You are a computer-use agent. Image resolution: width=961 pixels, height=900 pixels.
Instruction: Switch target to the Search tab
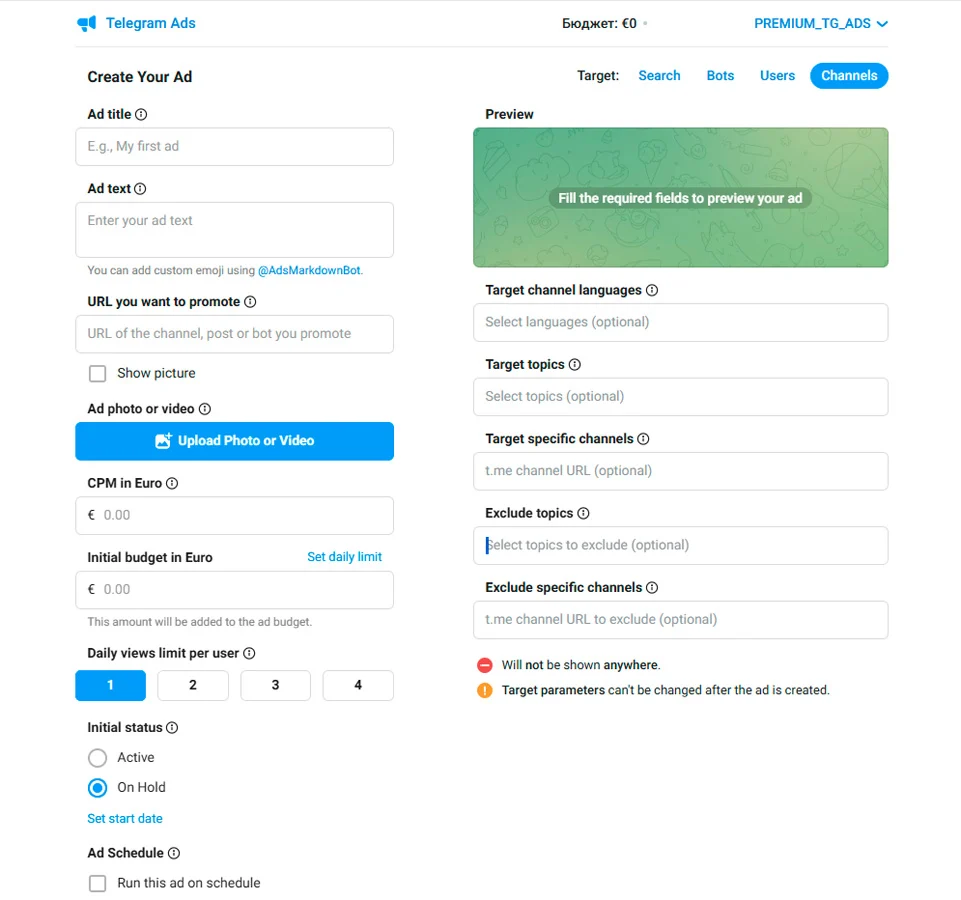(659, 75)
